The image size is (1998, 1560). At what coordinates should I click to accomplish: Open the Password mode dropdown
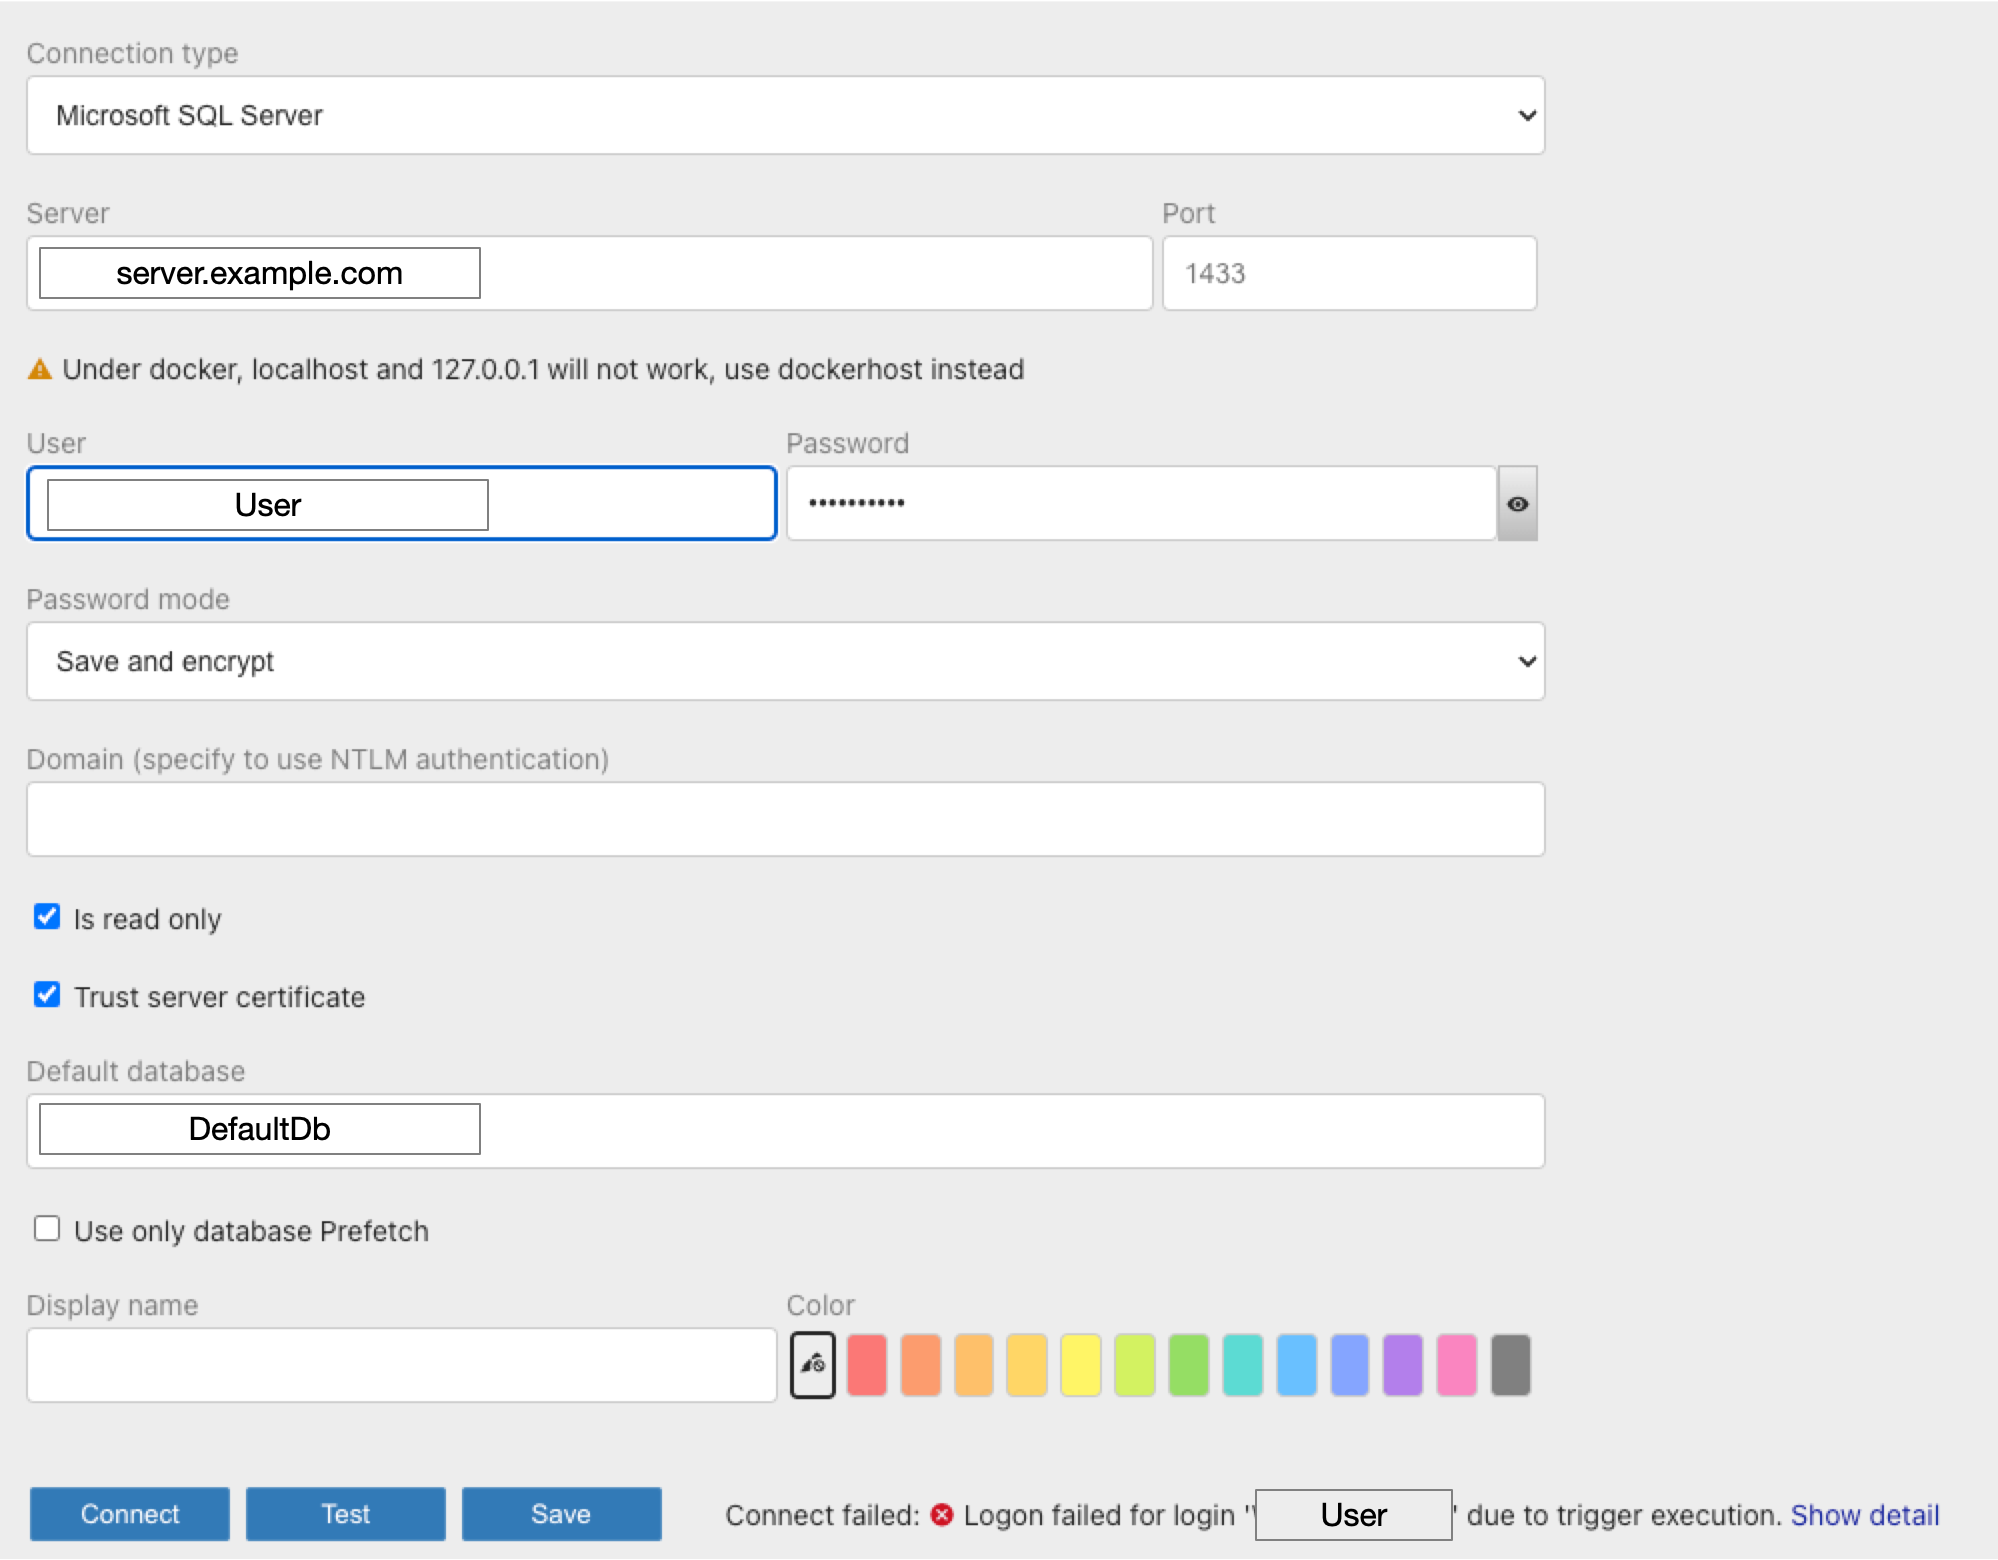(x=786, y=661)
